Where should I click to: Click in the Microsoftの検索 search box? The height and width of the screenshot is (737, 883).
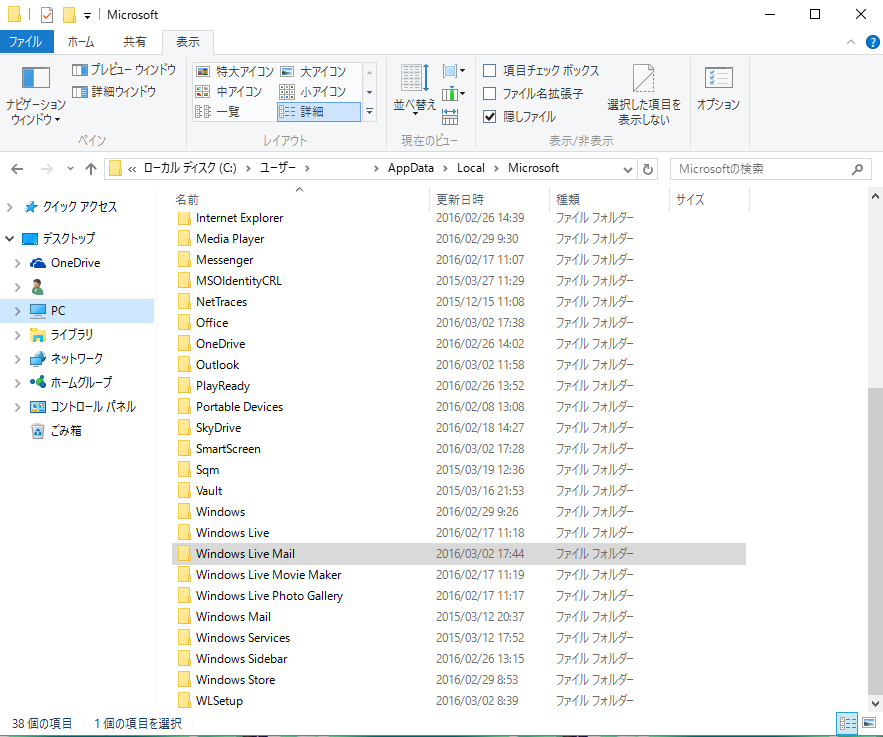(760, 169)
